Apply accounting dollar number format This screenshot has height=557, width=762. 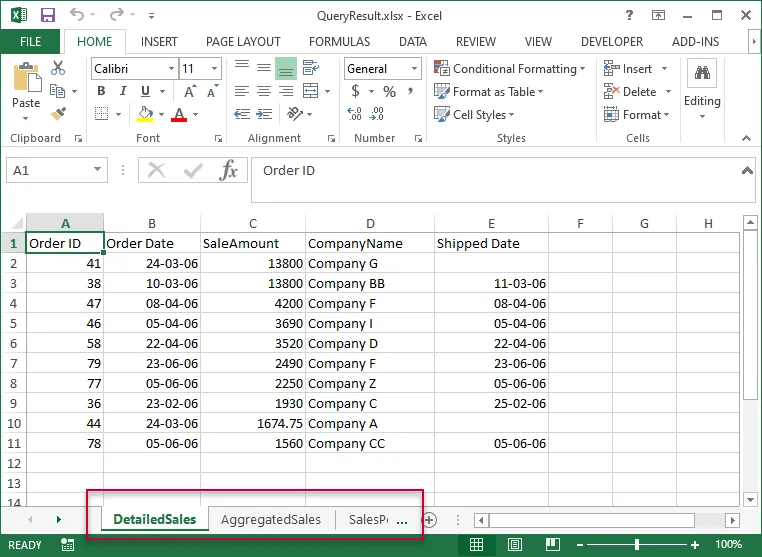pos(355,91)
